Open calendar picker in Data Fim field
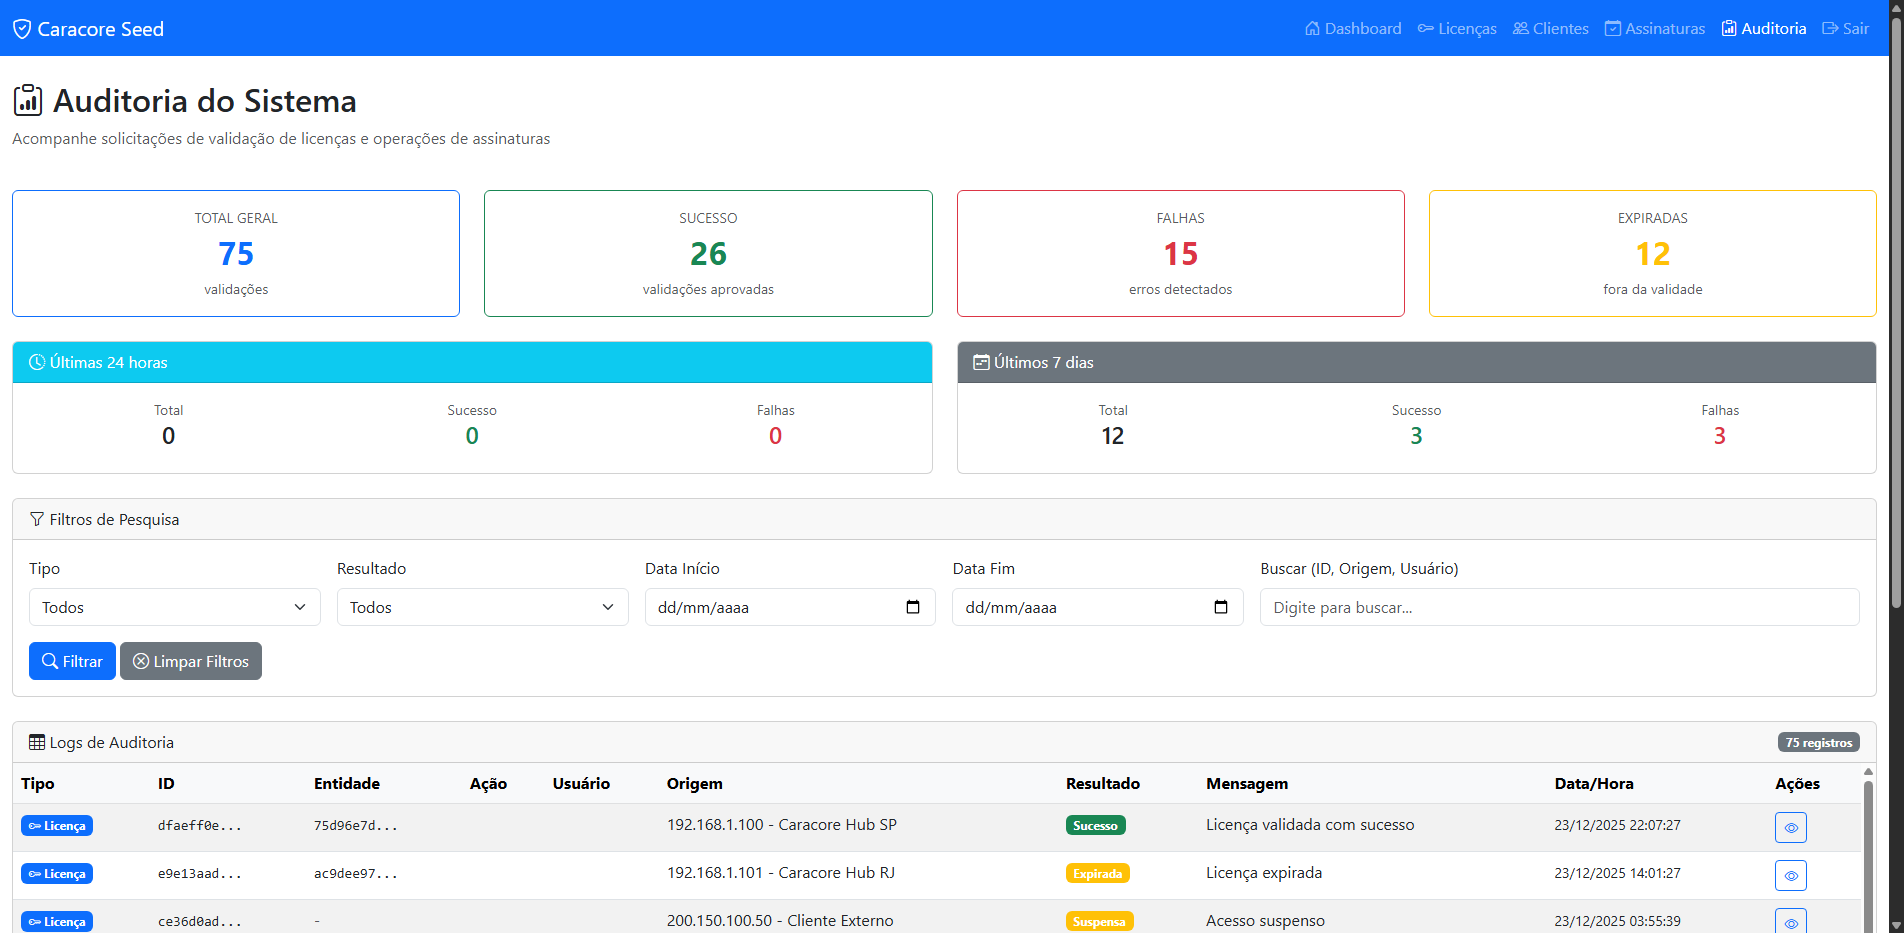Screen dimensions: 1904x933 click(x=1220, y=607)
